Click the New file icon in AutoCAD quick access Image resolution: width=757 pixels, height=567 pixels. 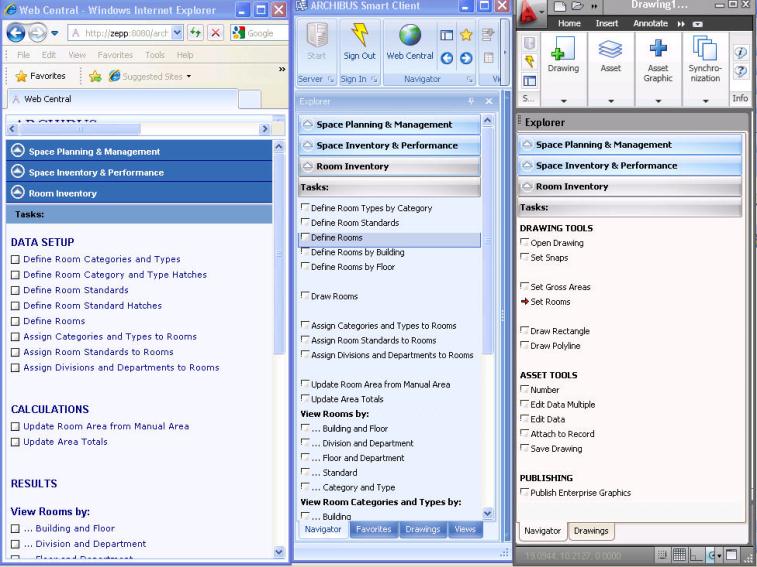559,6
